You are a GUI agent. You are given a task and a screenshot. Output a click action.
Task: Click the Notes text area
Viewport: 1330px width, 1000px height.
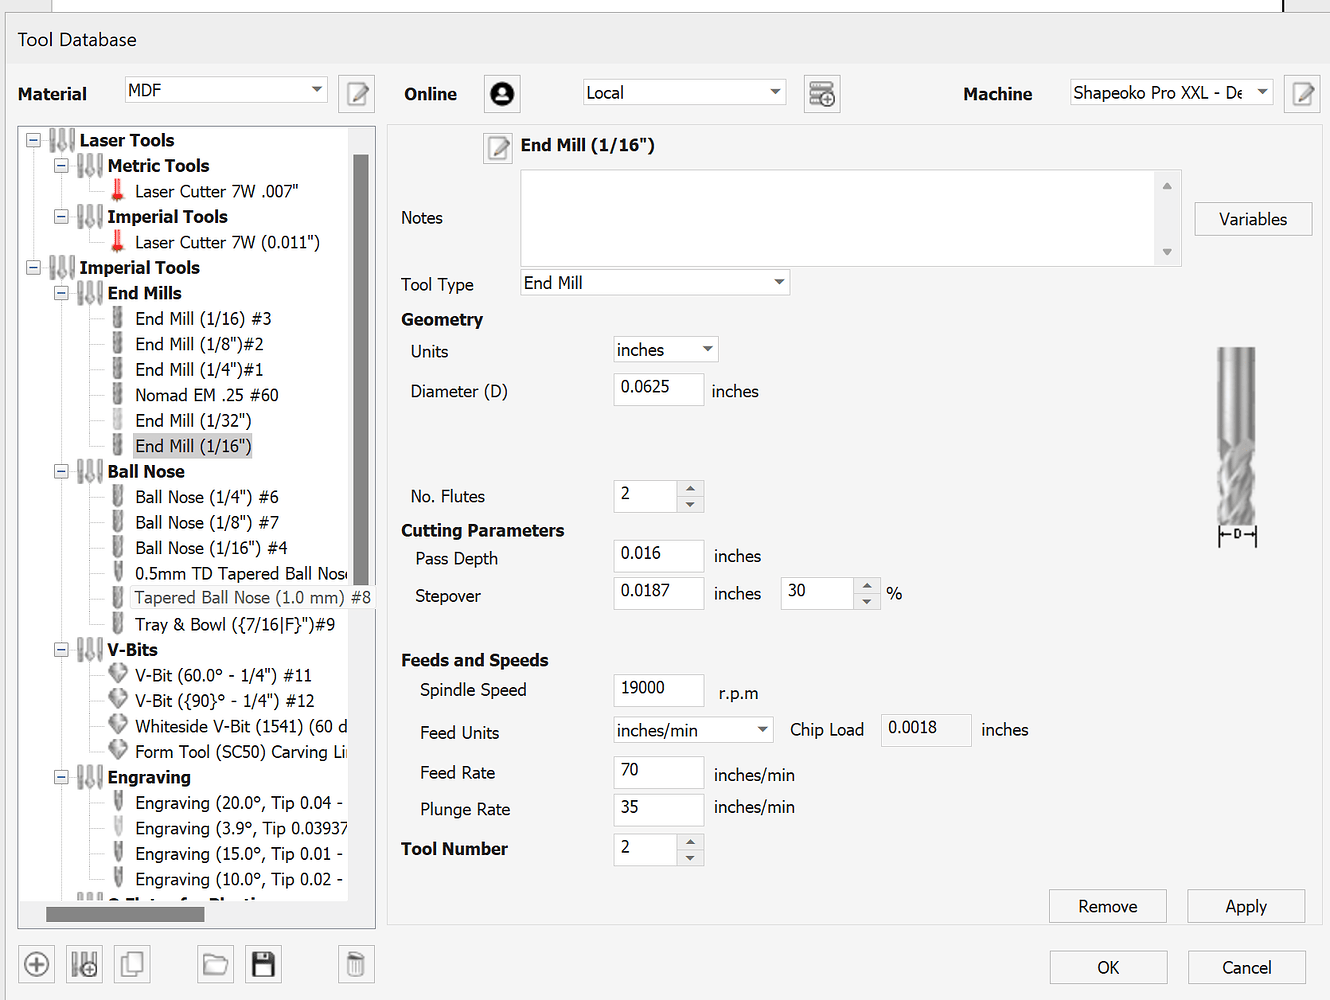point(839,218)
